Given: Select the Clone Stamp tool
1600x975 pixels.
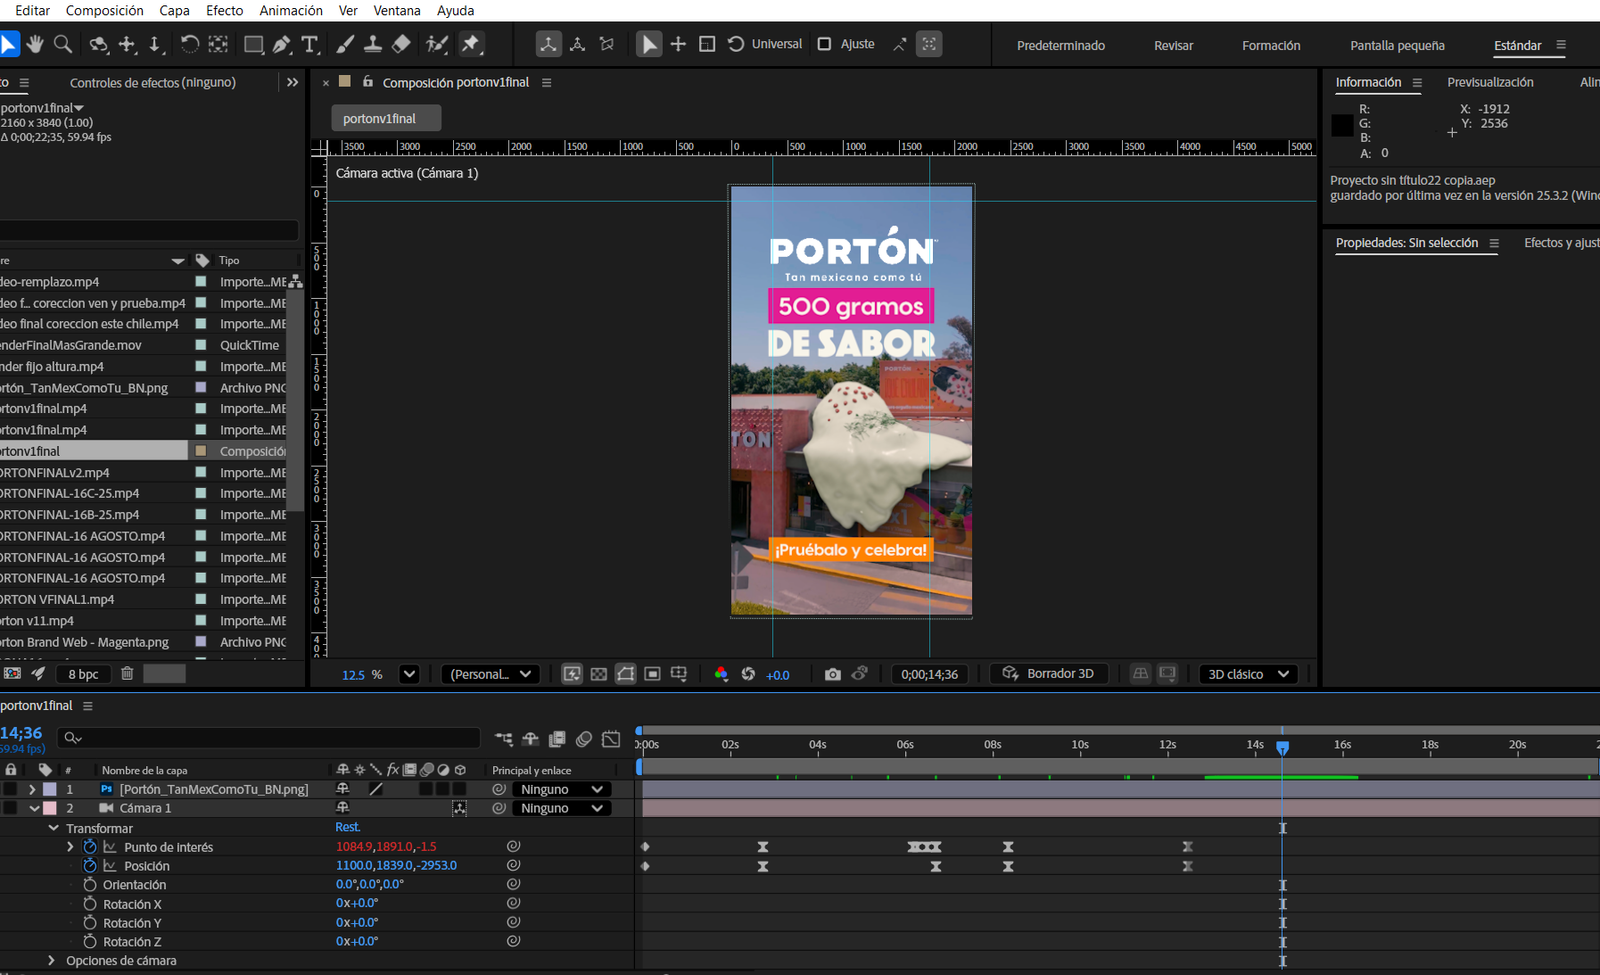Looking at the screenshot, I should pyautogui.click(x=372, y=44).
